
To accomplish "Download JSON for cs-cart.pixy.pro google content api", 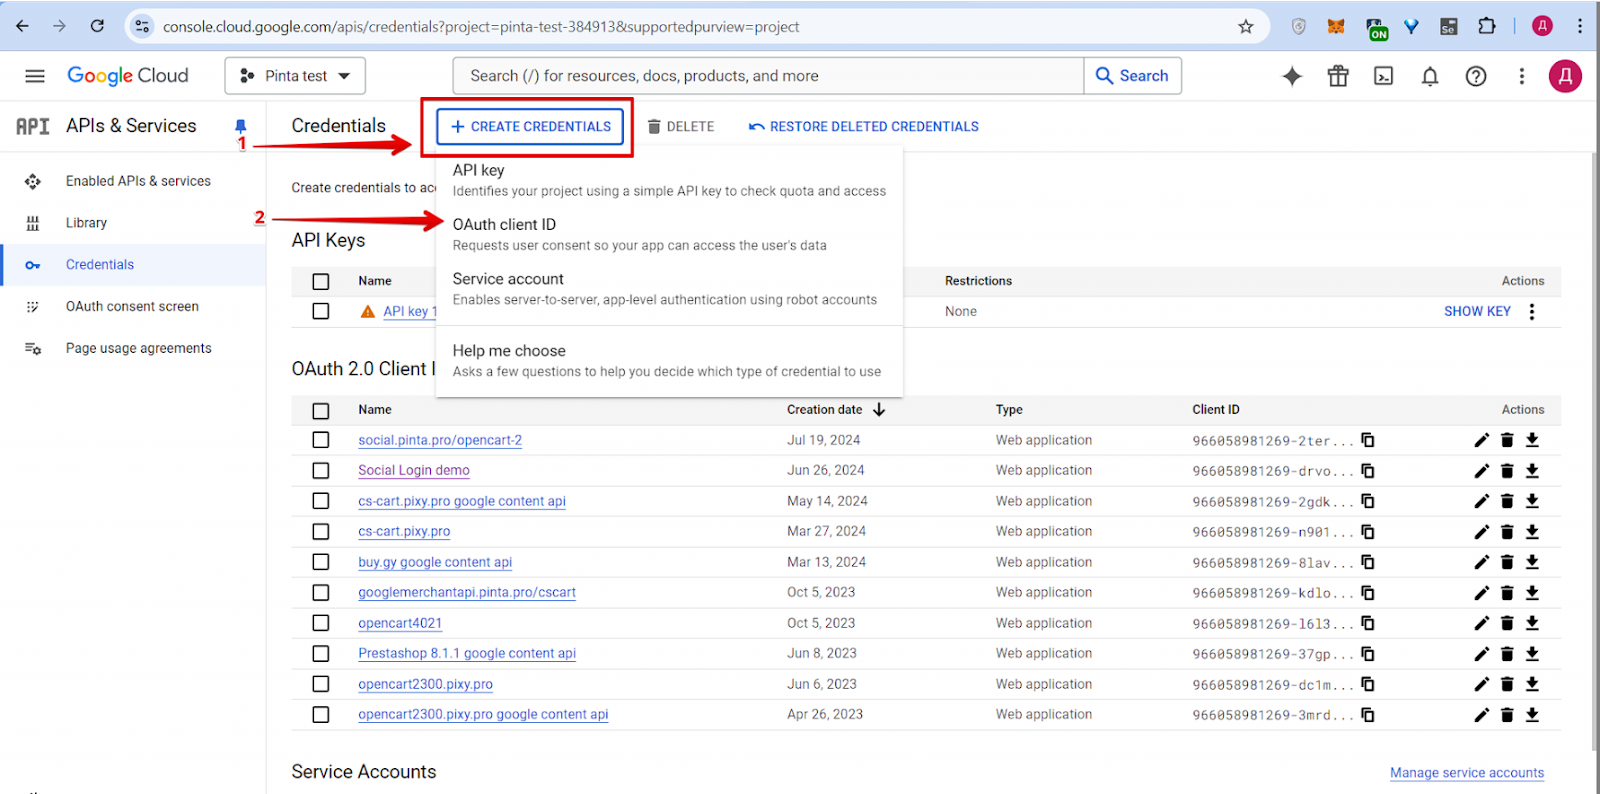I will tap(1532, 501).
